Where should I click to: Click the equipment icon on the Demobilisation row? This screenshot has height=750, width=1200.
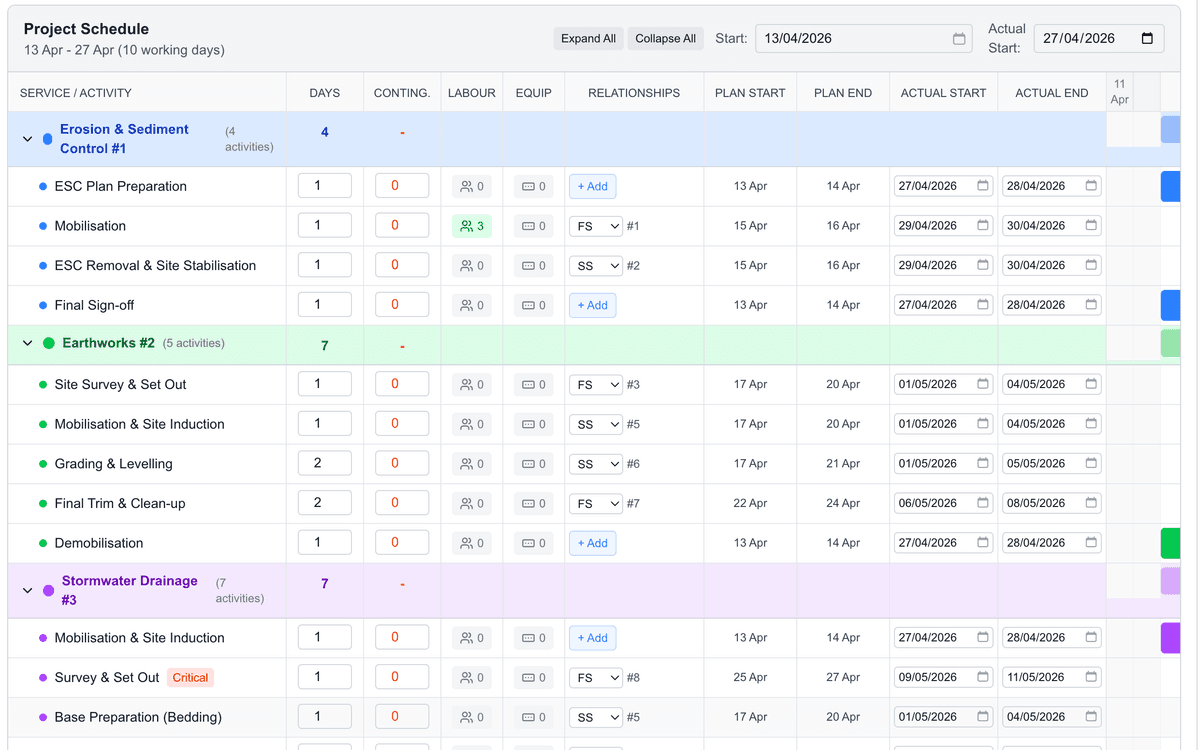pyautogui.click(x=533, y=542)
